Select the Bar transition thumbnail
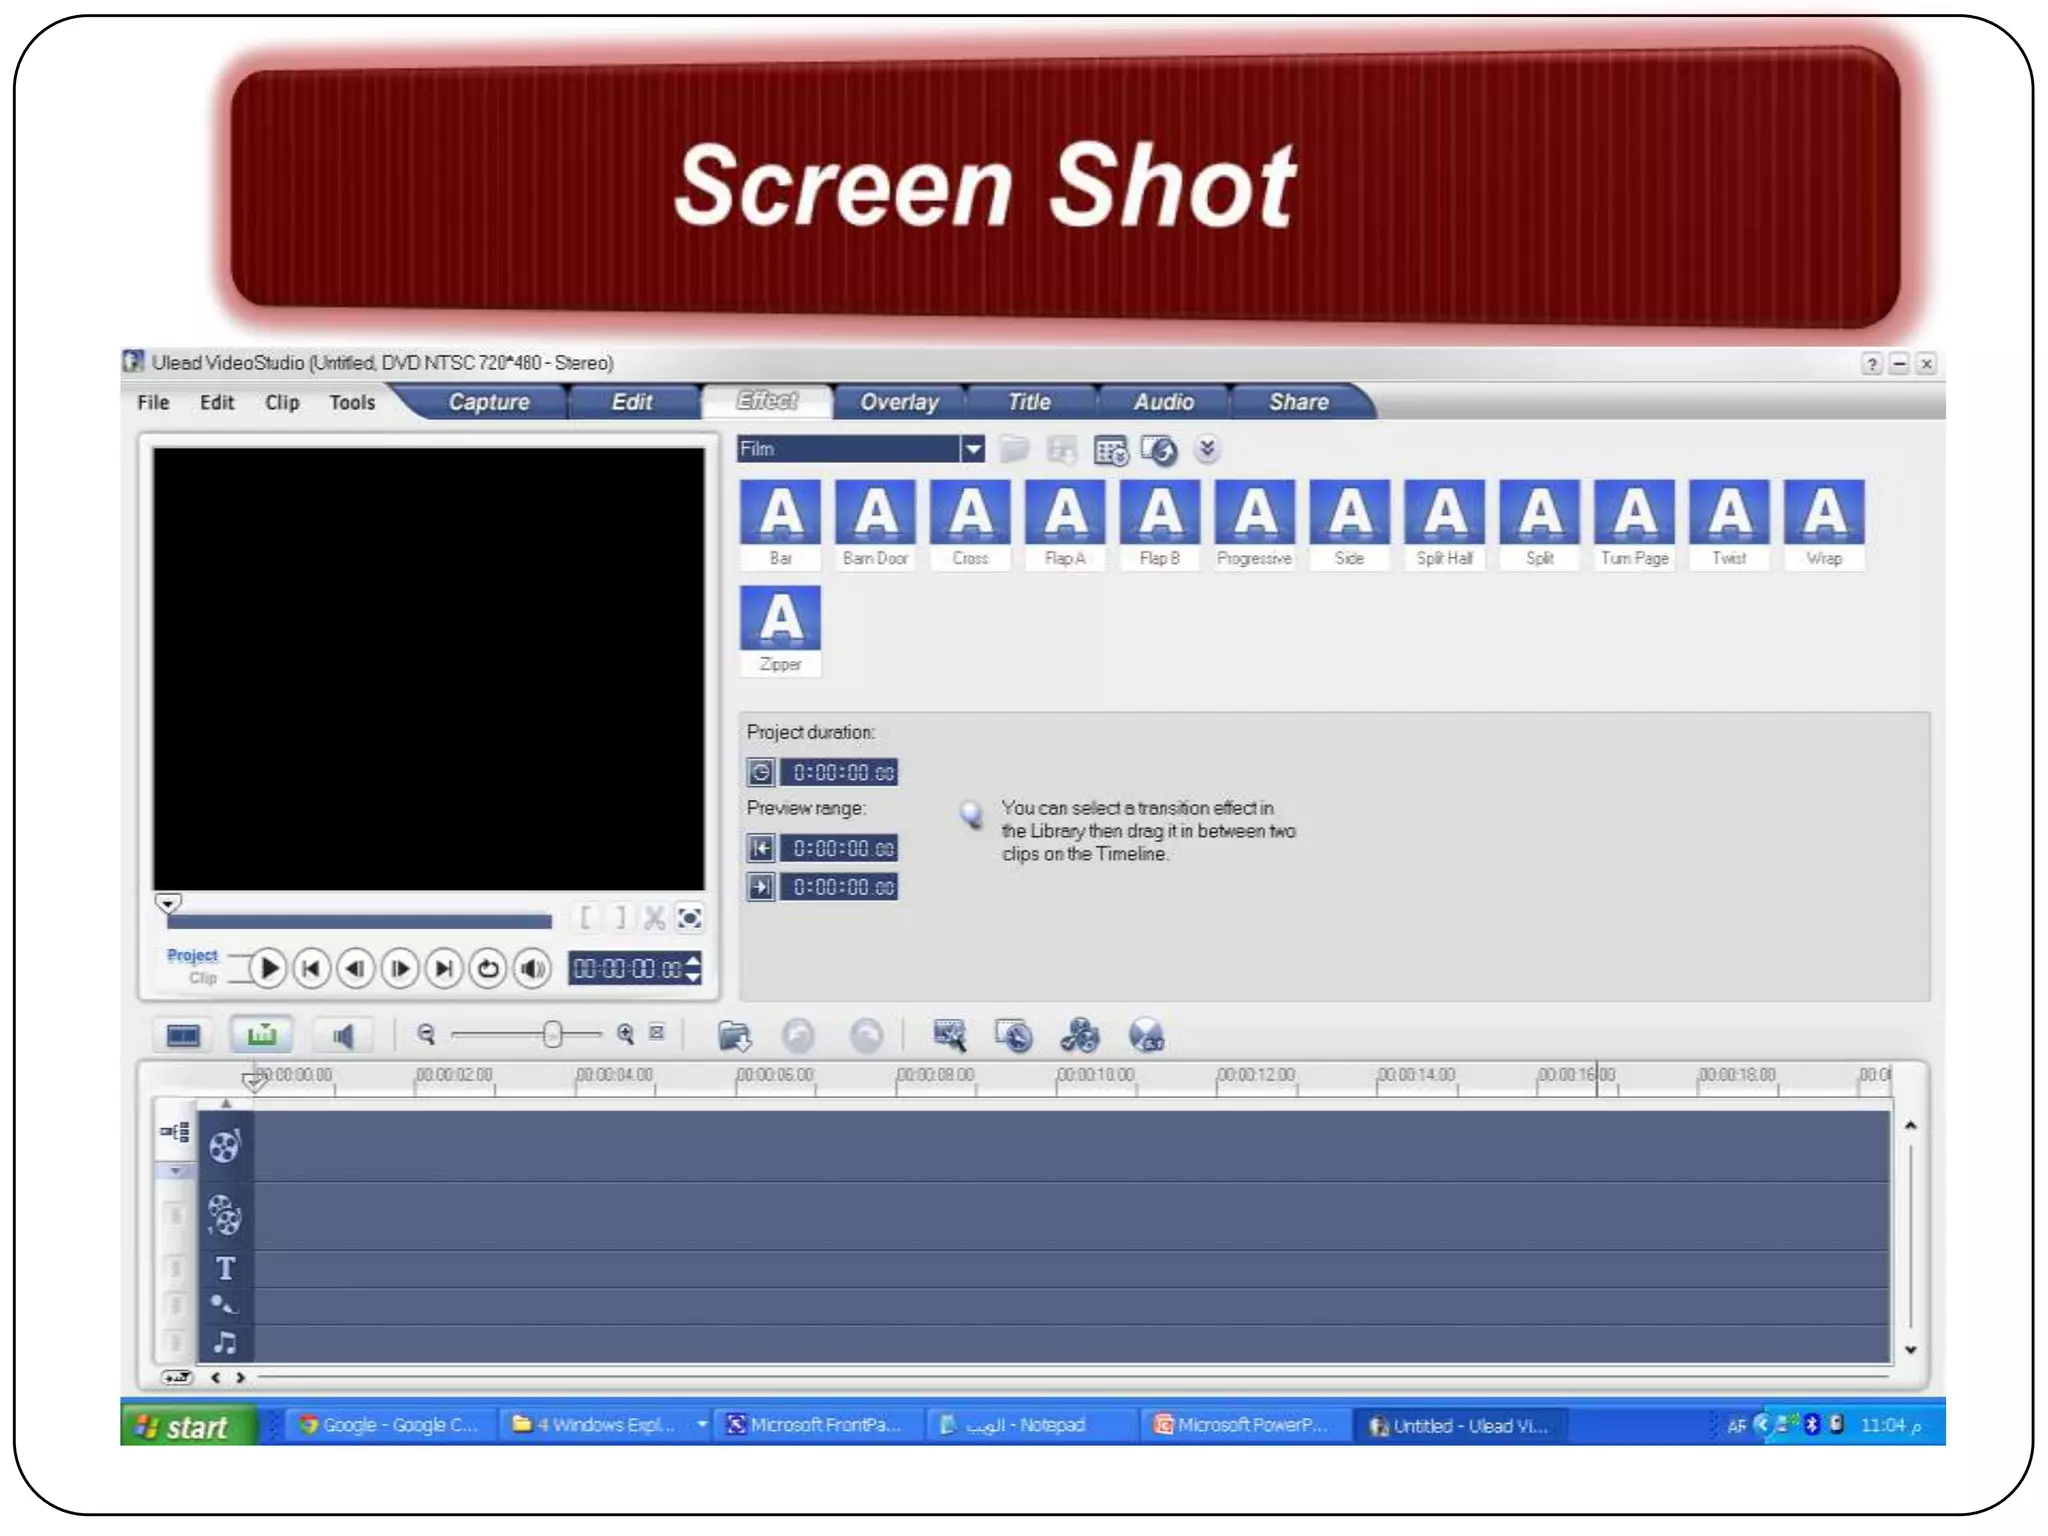Screen dimensions: 2048x1536 coord(781,524)
